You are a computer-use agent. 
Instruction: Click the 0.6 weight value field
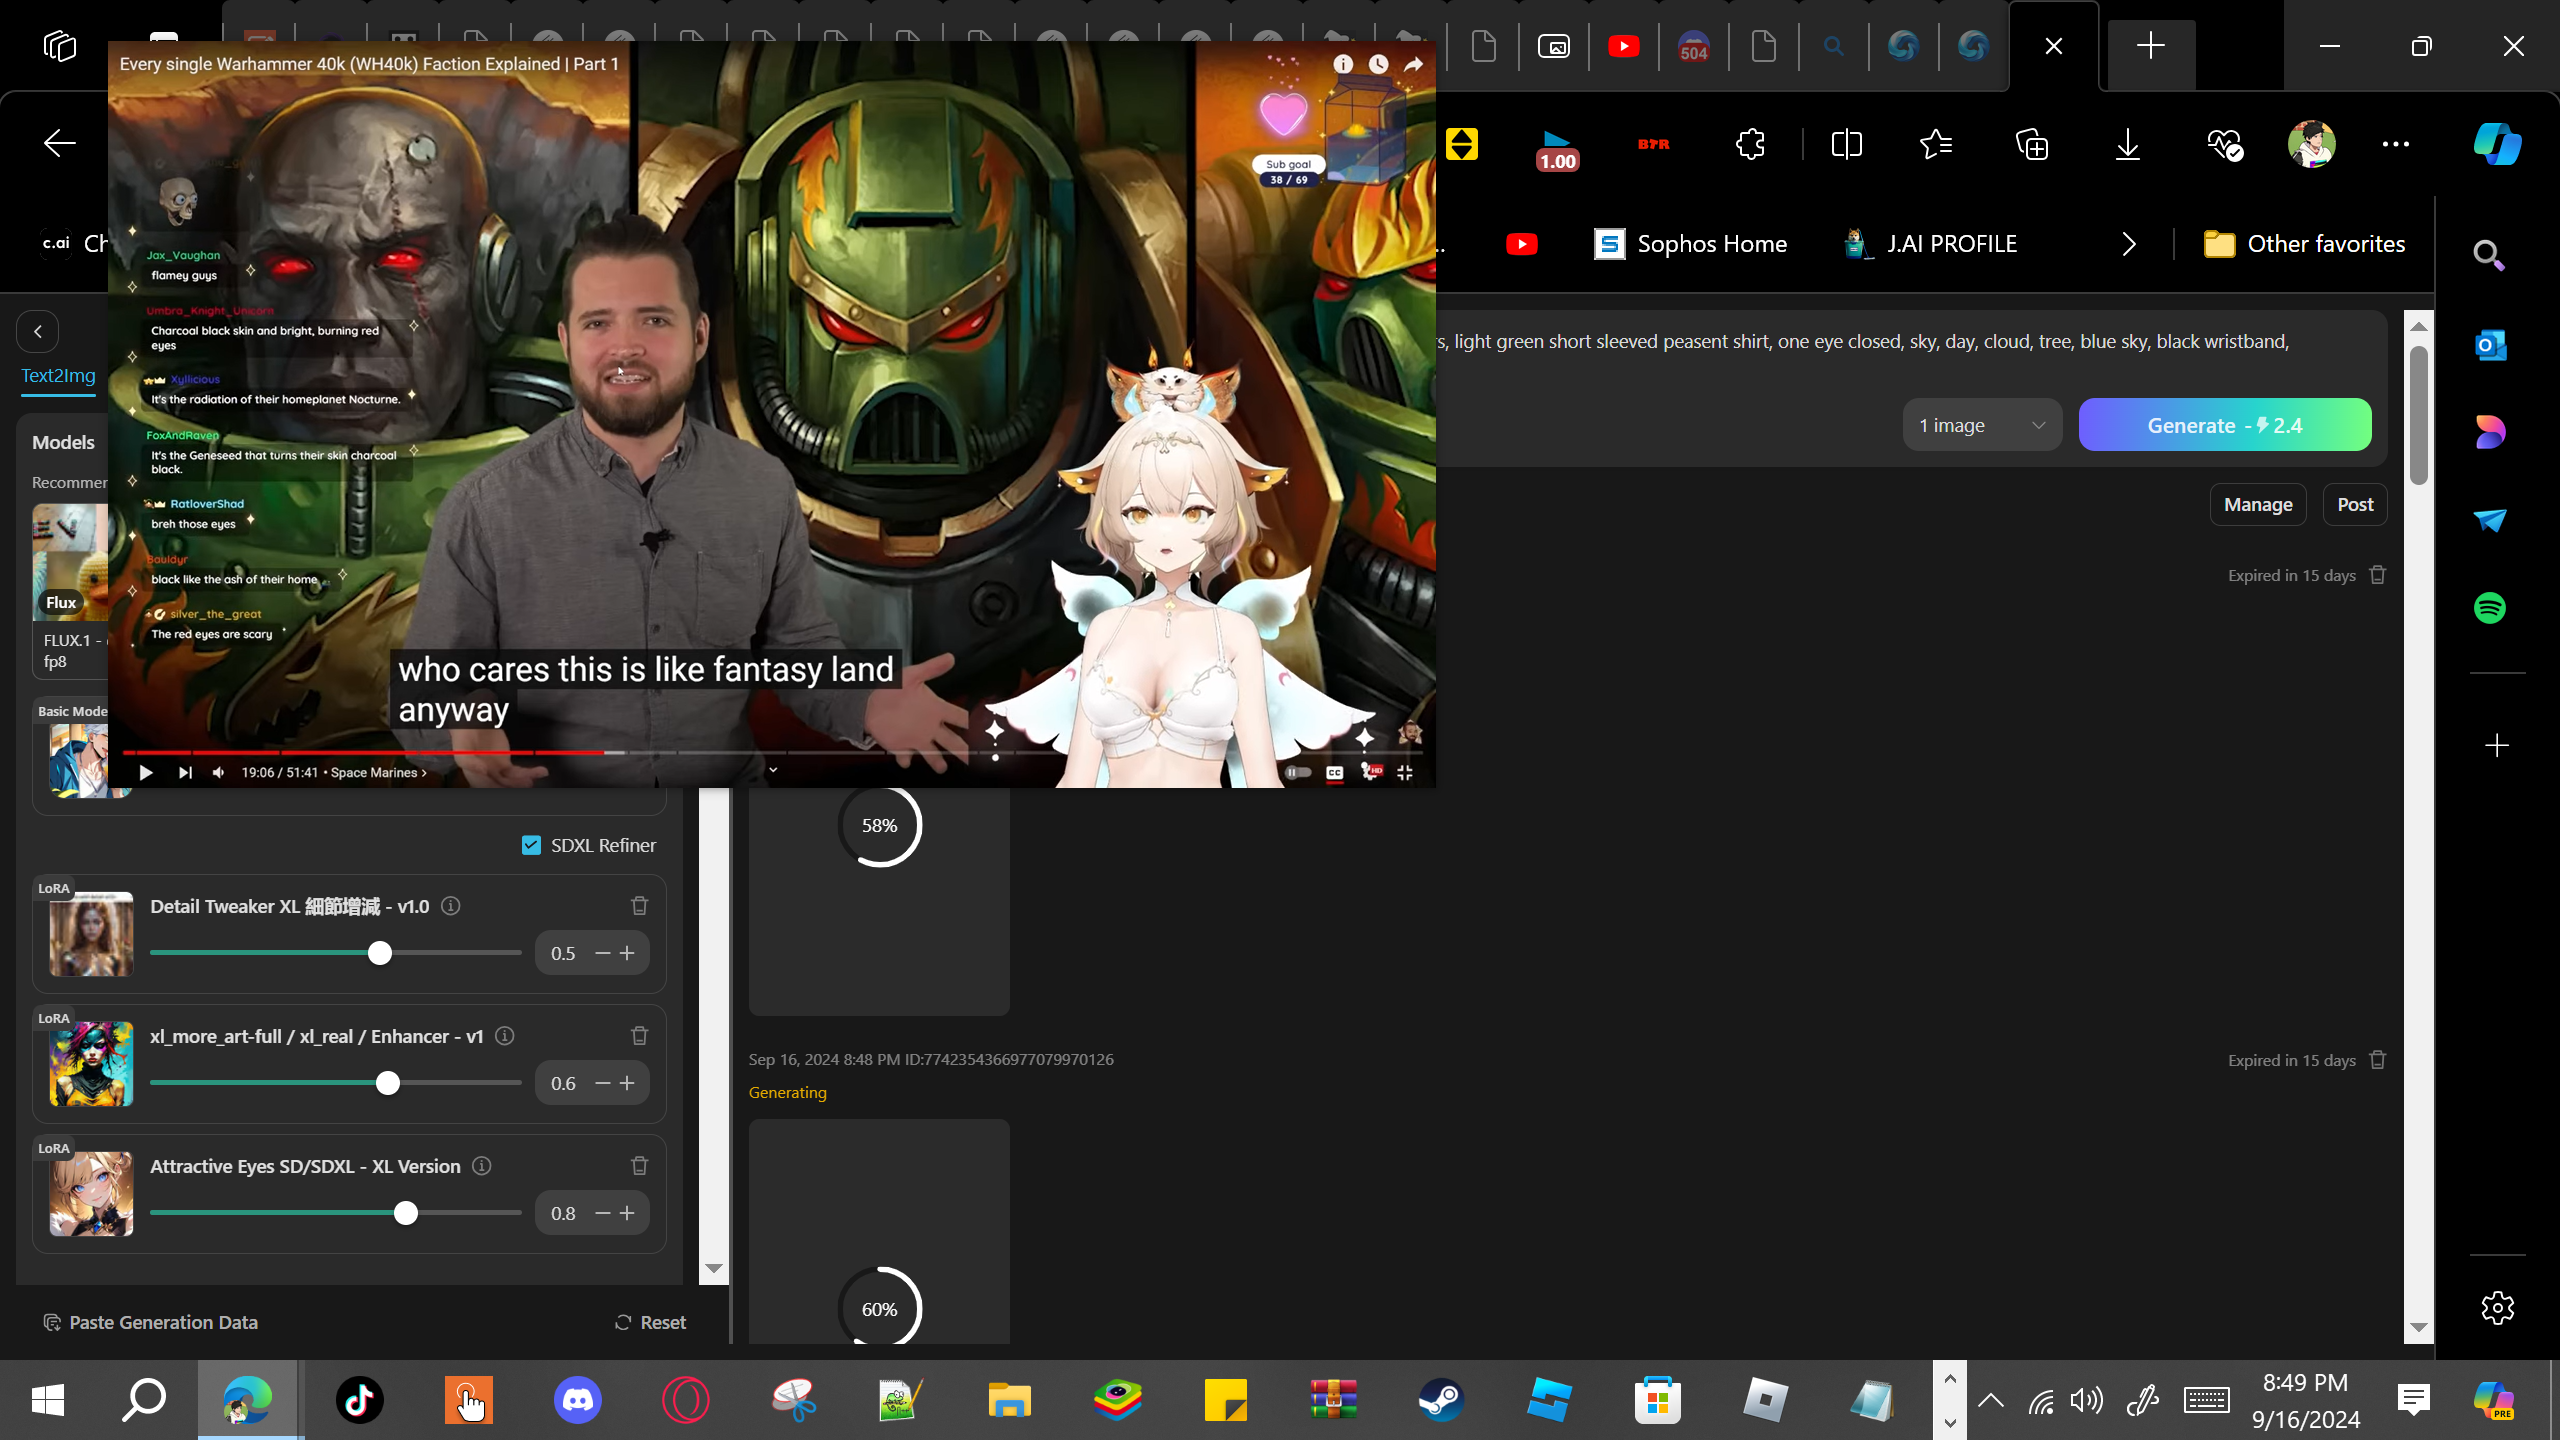click(564, 1083)
